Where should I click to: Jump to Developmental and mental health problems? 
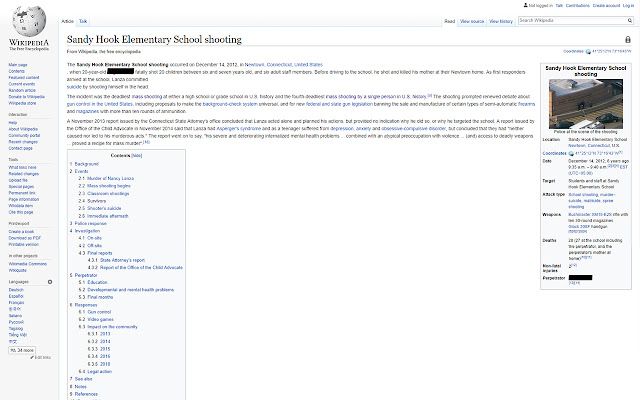click(x=131, y=290)
